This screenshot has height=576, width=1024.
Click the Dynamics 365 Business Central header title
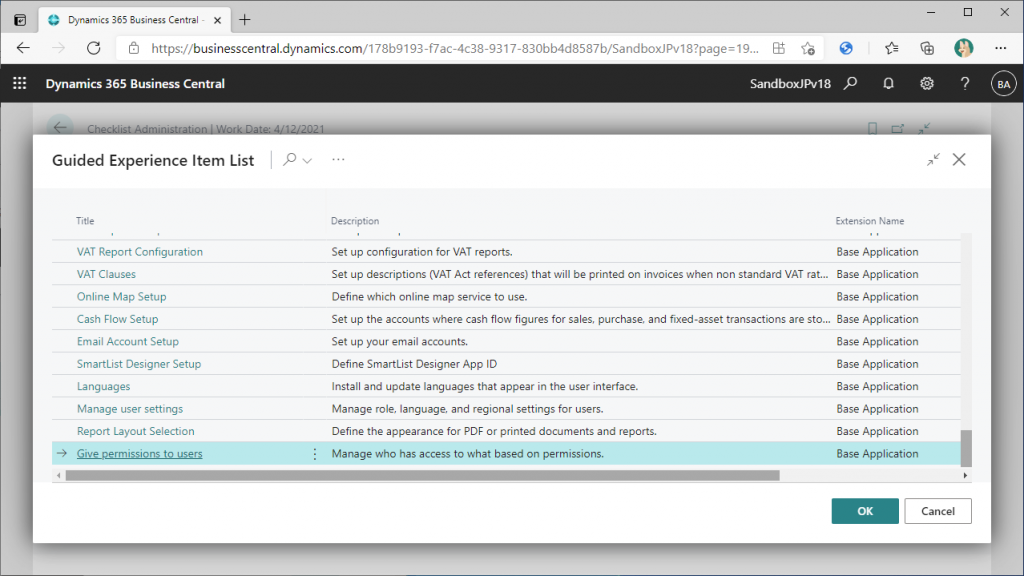[x=135, y=84]
